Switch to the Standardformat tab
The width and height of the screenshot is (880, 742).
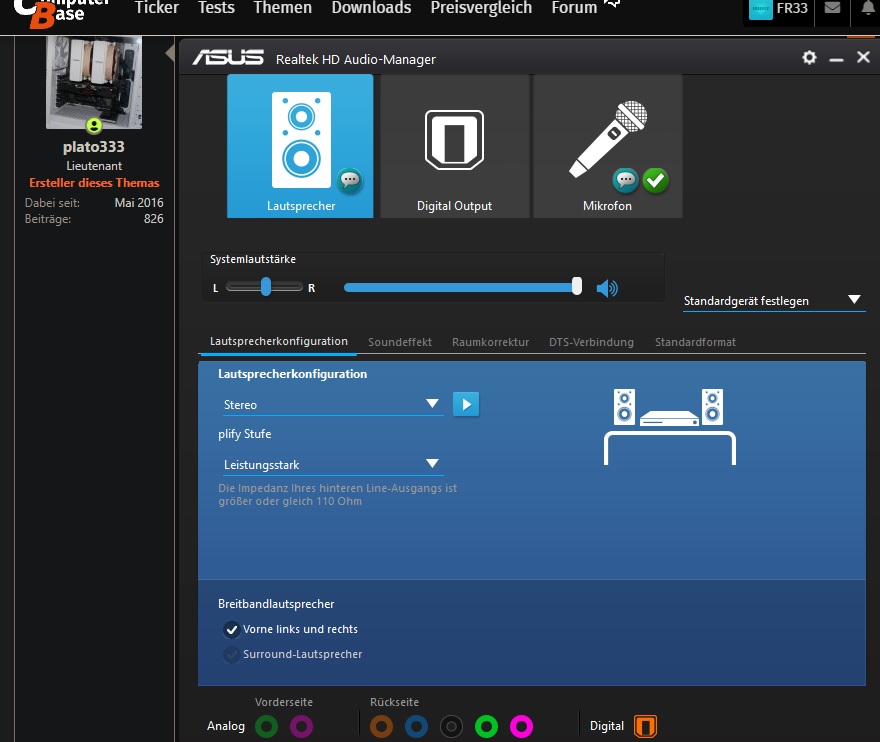(695, 342)
